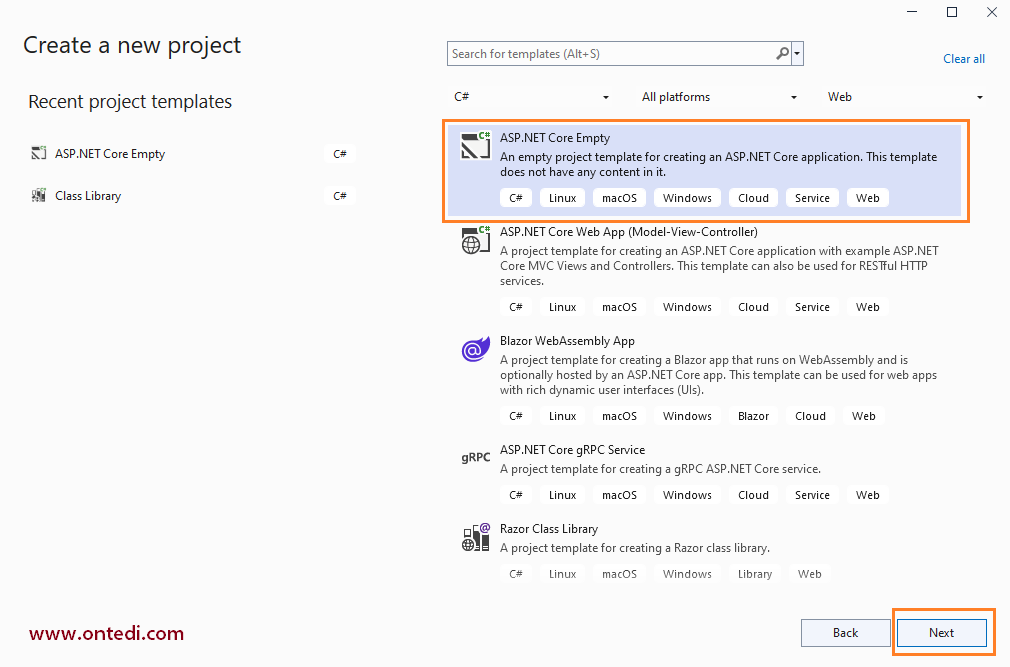This screenshot has height=667, width=1010.
Task: Click the Blazor WebAssembly App icon
Action: [475, 350]
